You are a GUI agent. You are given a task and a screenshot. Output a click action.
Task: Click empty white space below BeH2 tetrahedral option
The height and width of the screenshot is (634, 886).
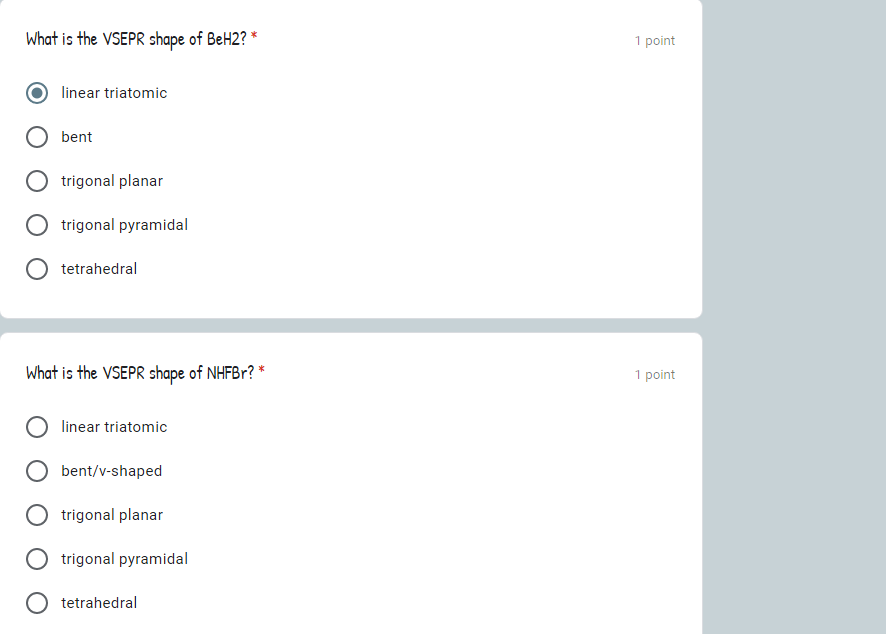point(351,298)
